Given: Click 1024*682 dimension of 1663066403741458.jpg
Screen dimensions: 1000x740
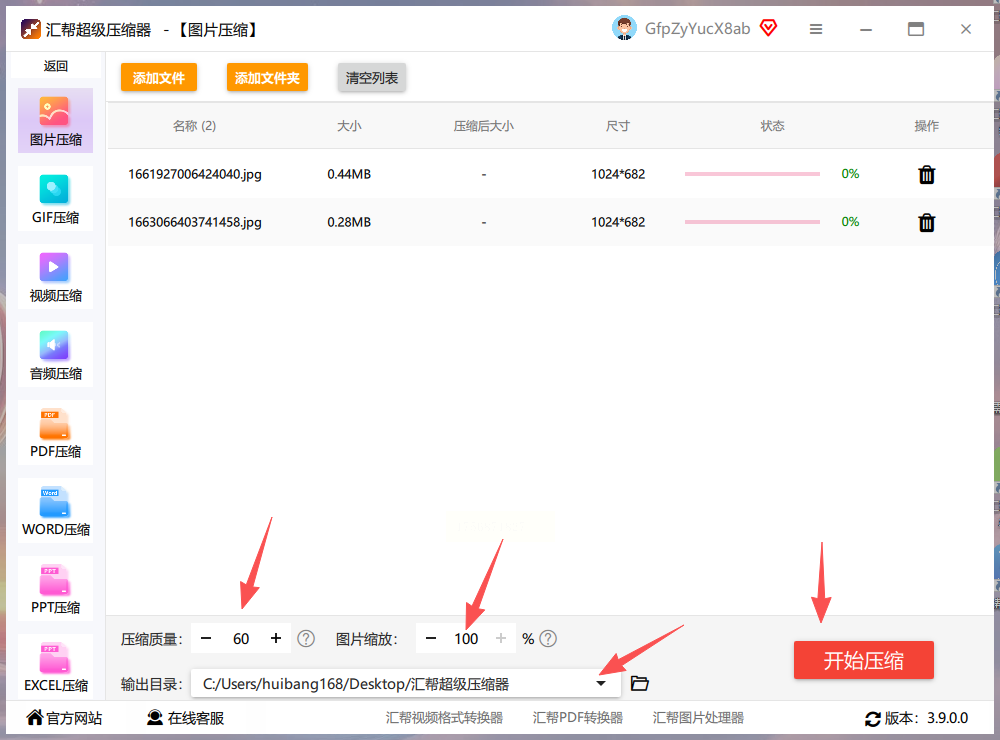Looking at the screenshot, I should [x=618, y=222].
